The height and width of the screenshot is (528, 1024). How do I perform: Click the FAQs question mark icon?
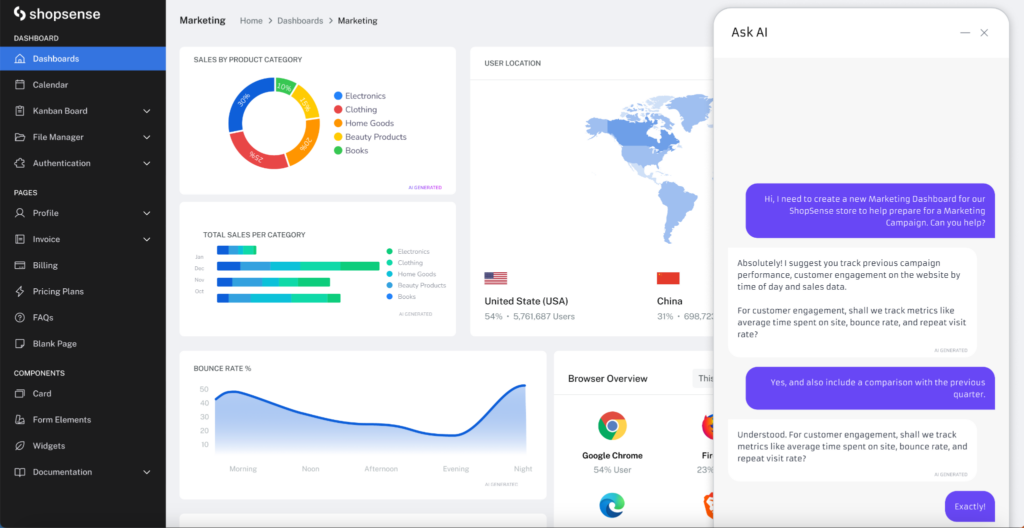(20, 317)
